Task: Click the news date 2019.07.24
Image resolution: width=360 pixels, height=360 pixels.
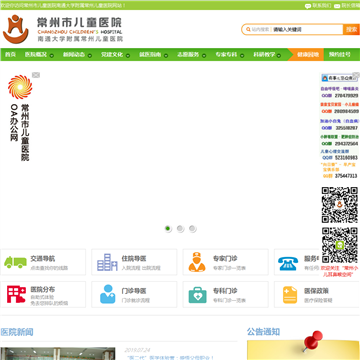Action: 137,350
